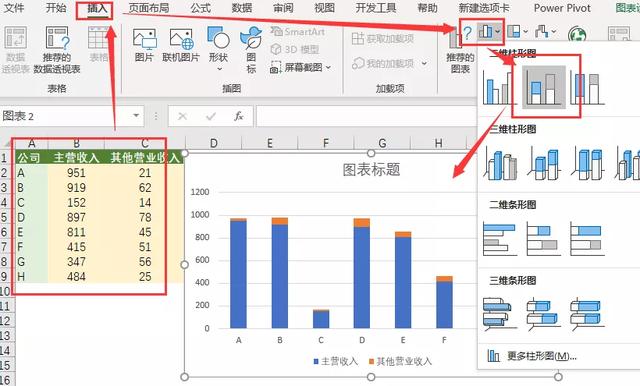Open the 插入 ribbon tab
The image size is (640, 386).
click(x=97, y=8)
